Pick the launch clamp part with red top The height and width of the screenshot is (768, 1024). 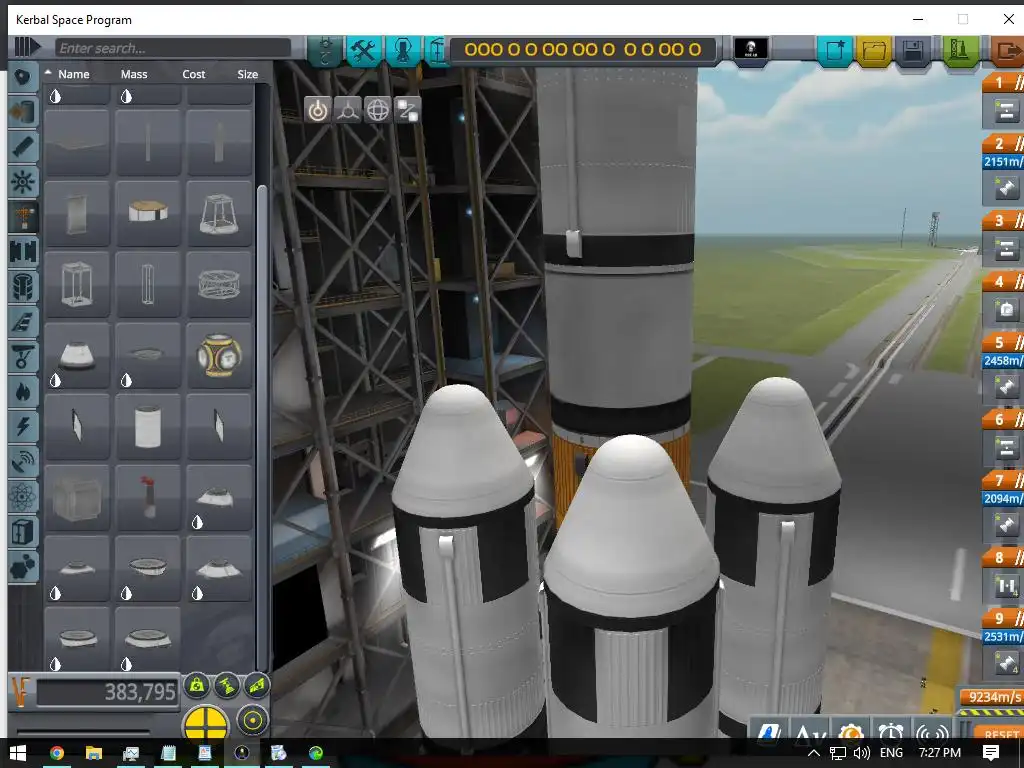click(x=148, y=498)
